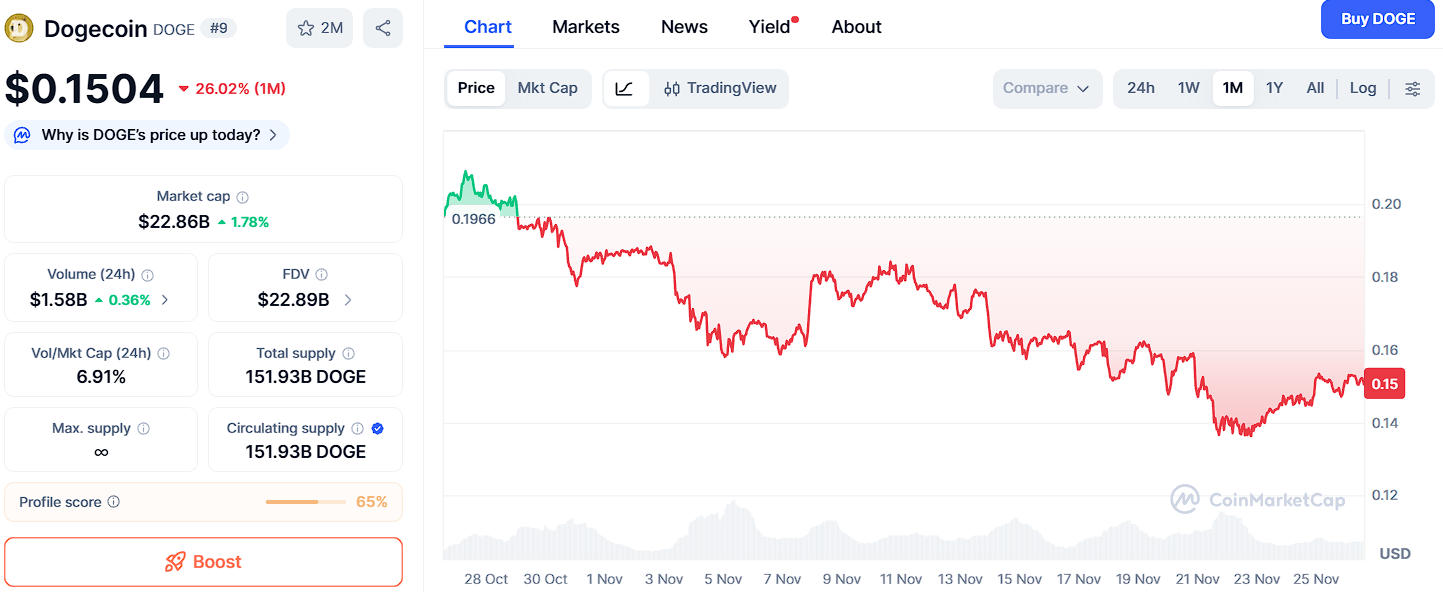This screenshot has height=592, width=1443.
Task: Open the Markets tab
Action: pyautogui.click(x=585, y=27)
